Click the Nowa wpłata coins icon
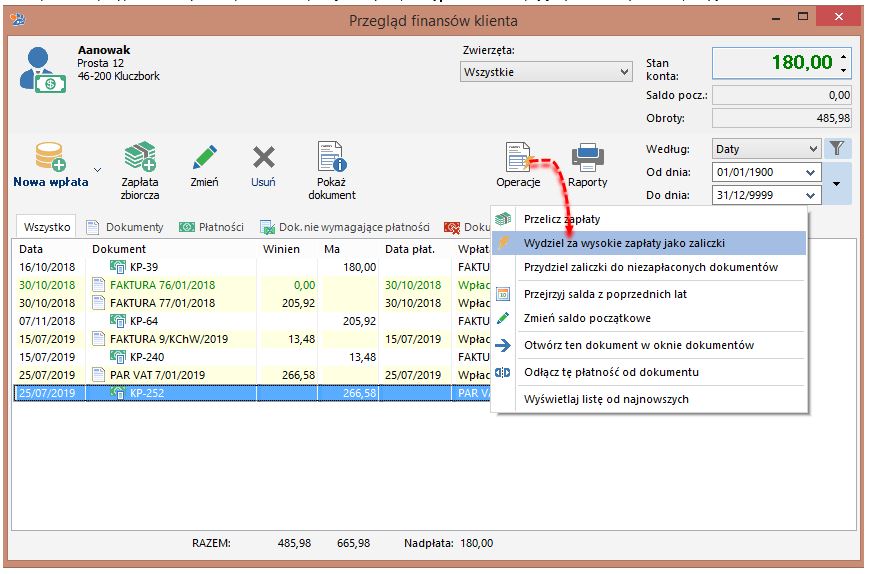Viewport: 870px width, 574px height. (50, 156)
